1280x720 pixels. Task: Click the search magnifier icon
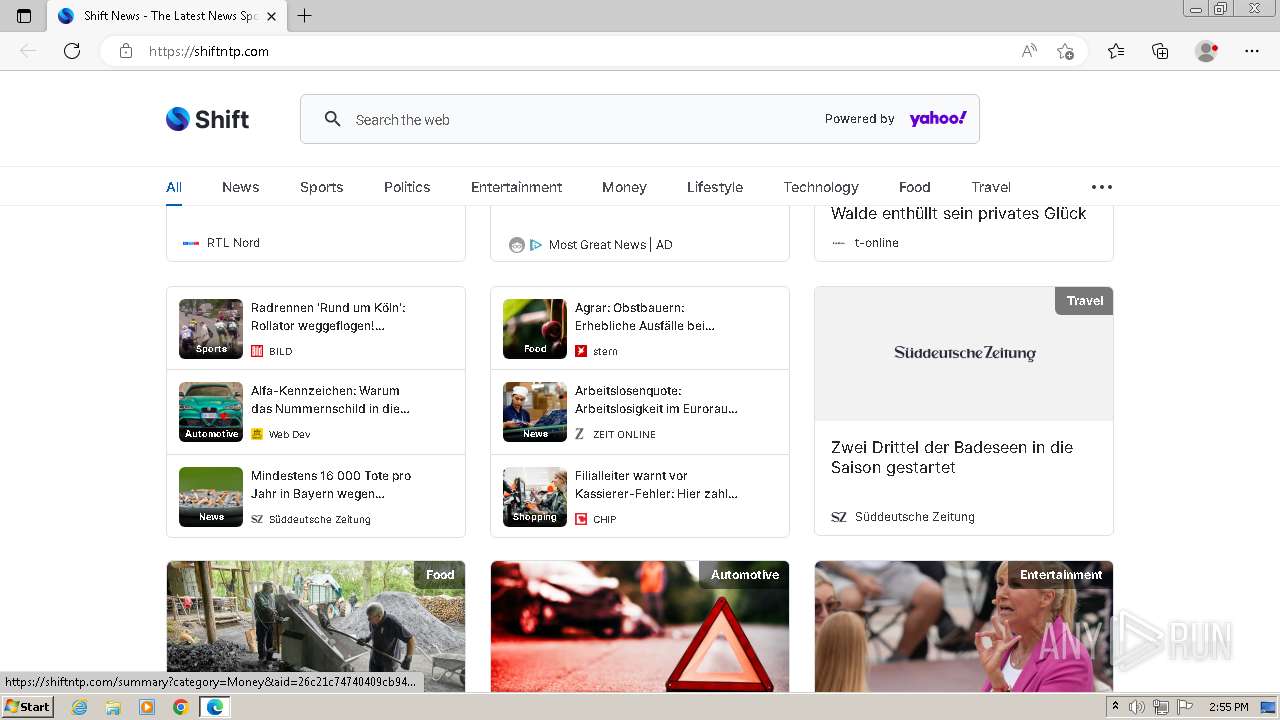click(x=333, y=119)
